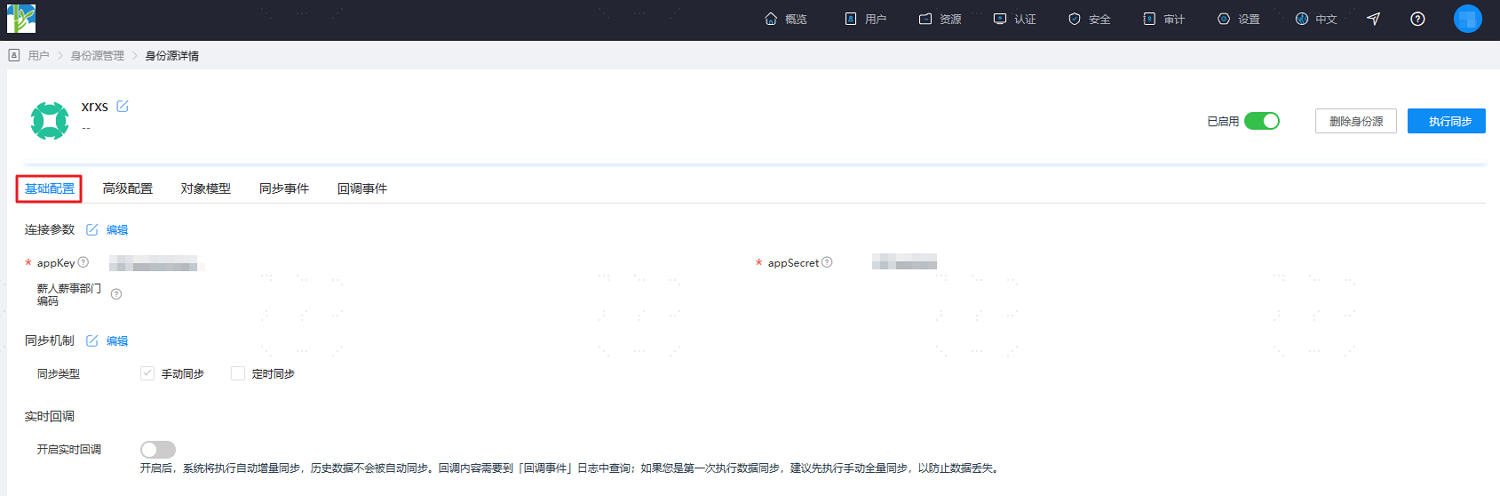Click 编辑 link next to 同步机制
1500x496 pixels.
117,341
